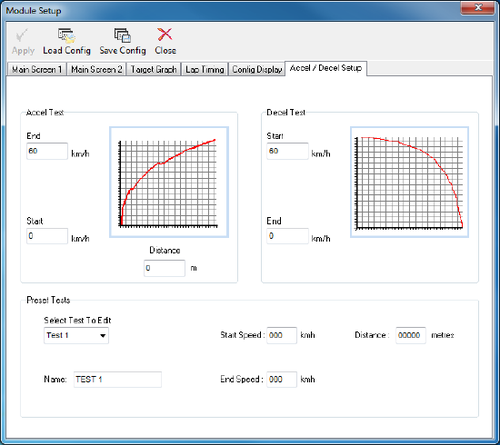Select the Lap Timing tab

205,69
